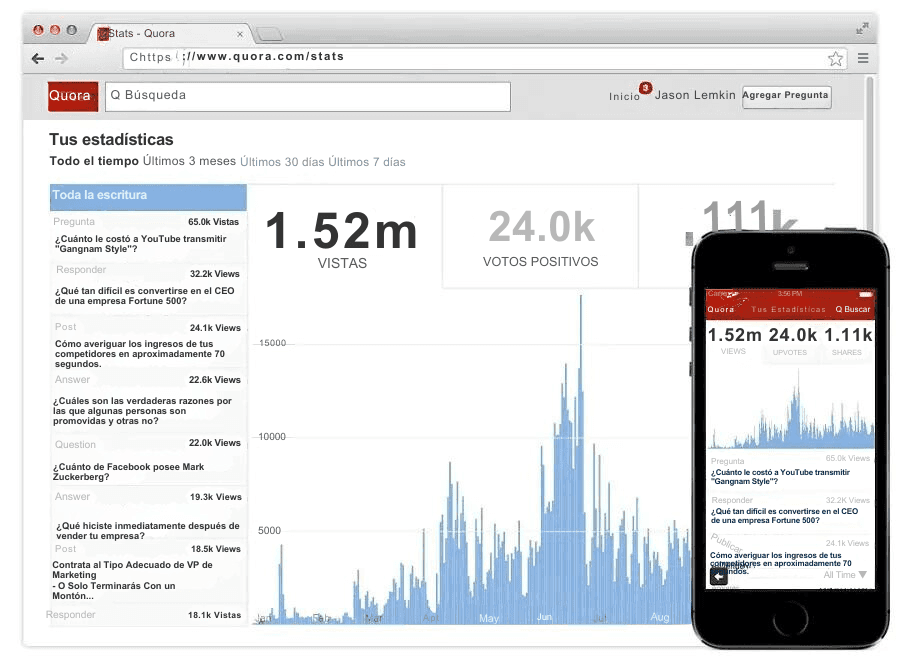The image size is (900, 660).
Task: Tap Buscar search on the phone
Action: click(x=853, y=309)
